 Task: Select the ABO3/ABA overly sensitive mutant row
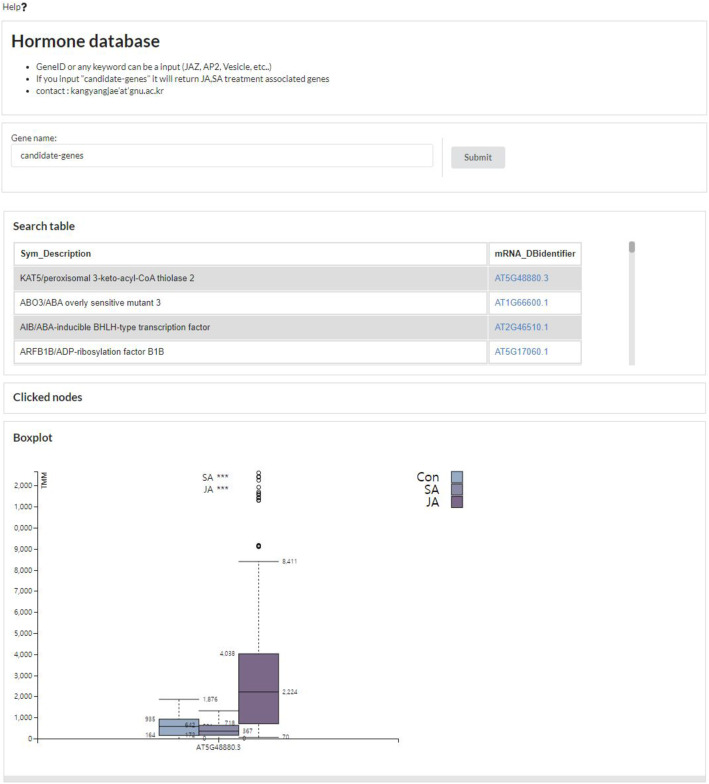tap(250, 302)
